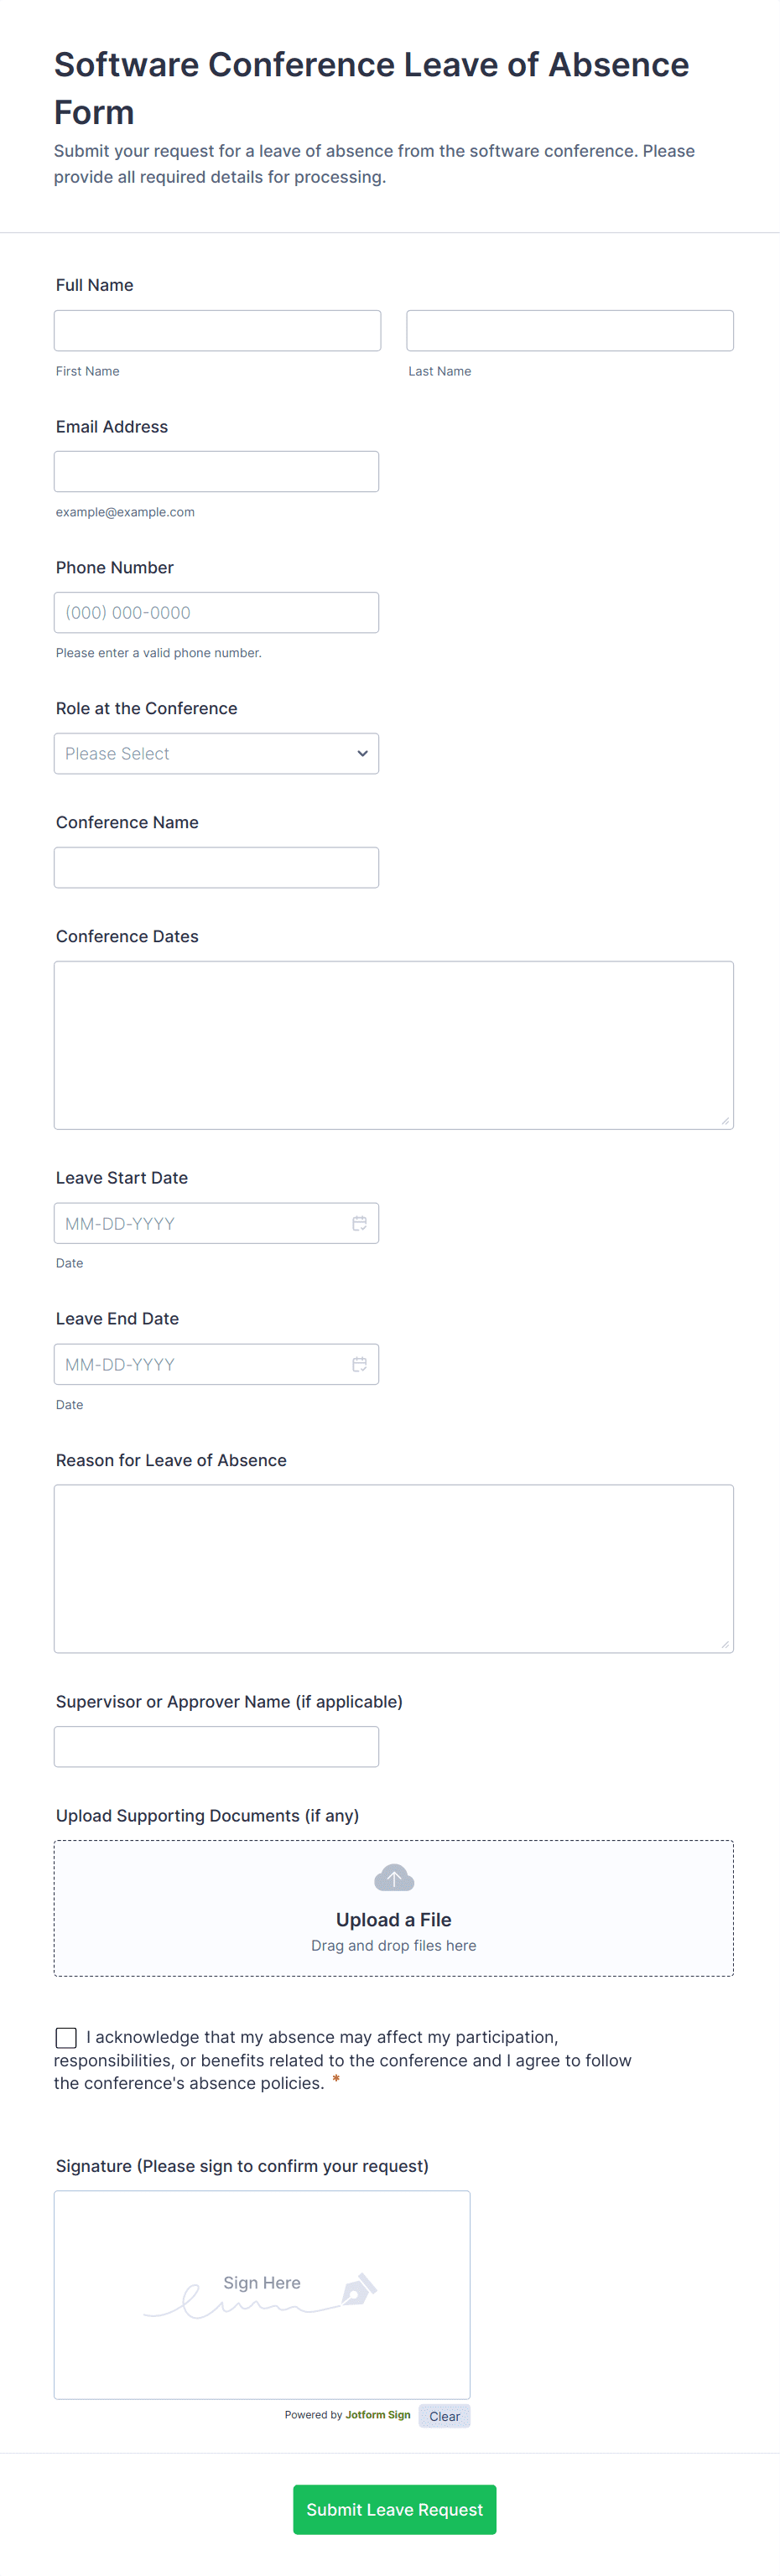Viewport: 780px width, 2576px height.
Task: Select the Supervisor or Approver Name field
Action: [x=216, y=1746]
